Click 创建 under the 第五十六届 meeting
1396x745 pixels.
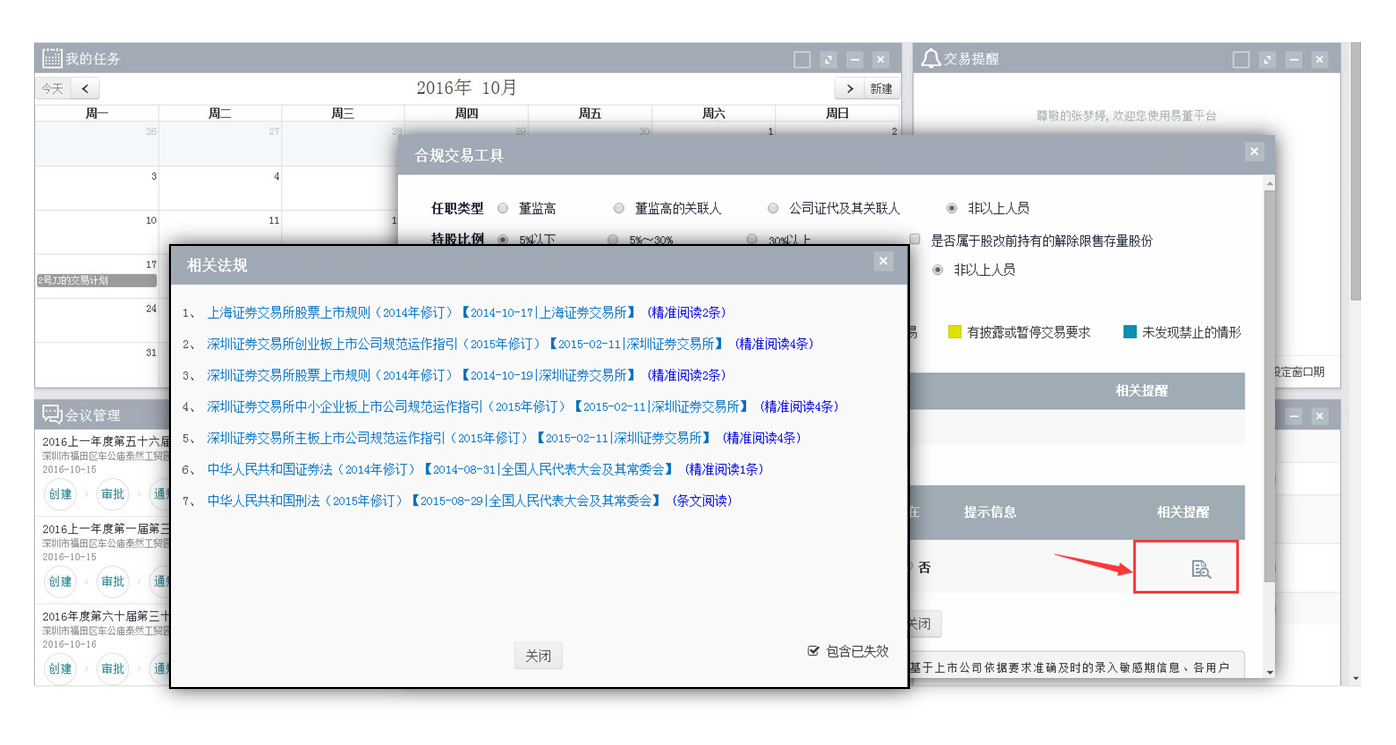(x=60, y=494)
